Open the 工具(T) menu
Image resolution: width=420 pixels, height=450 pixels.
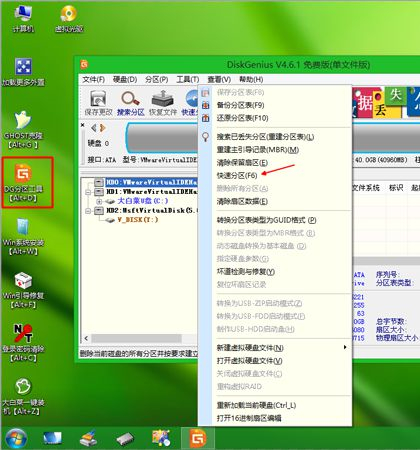(188, 80)
